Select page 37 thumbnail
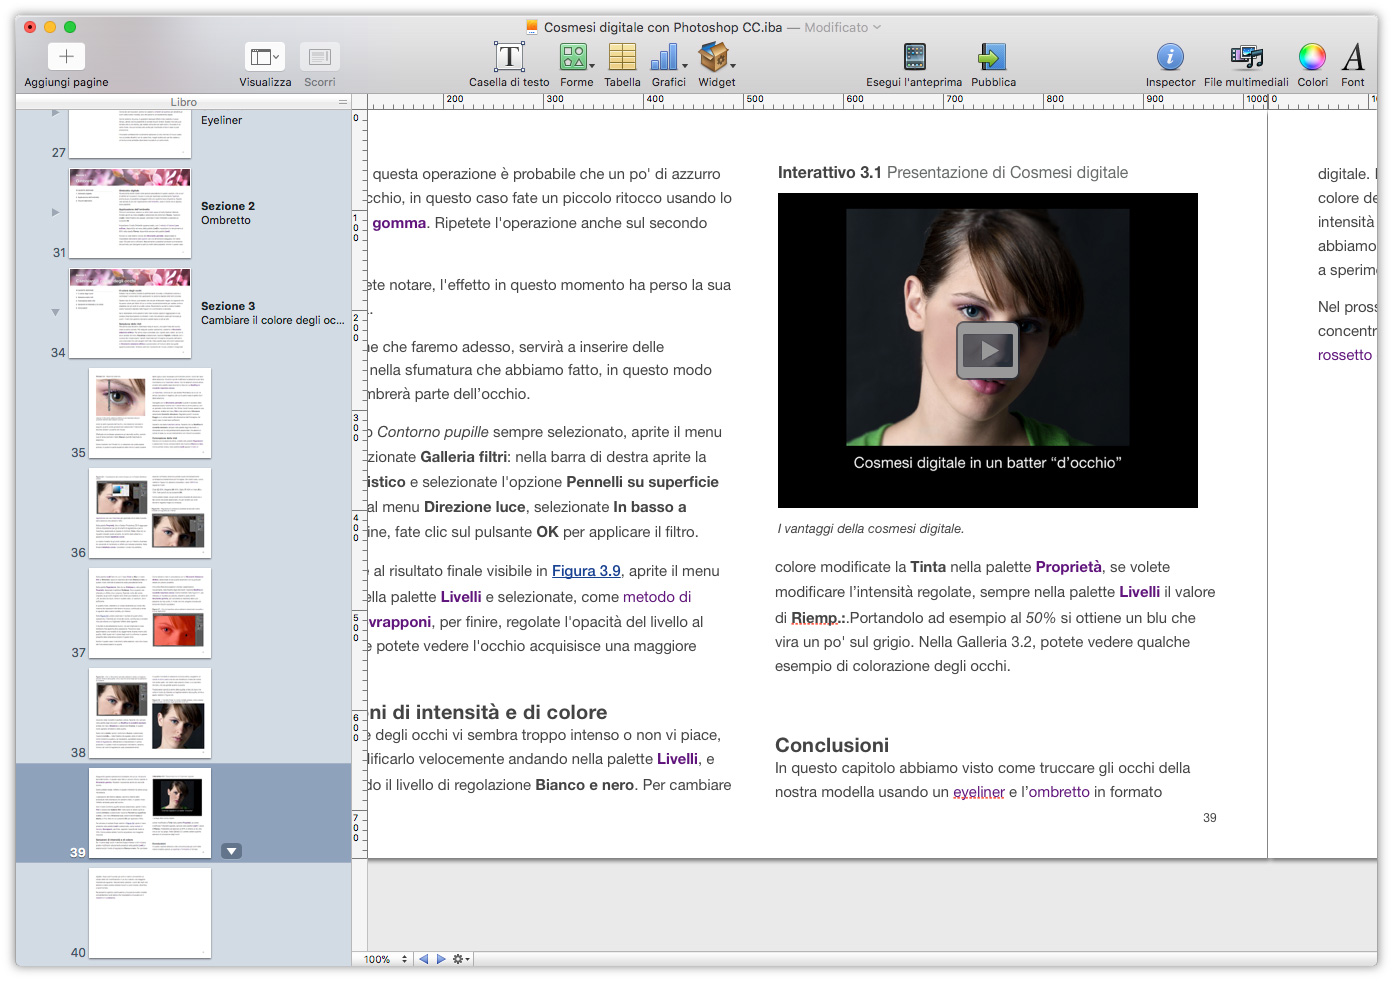The width and height of the screenshot is (1393, 981). coord(150,613)
